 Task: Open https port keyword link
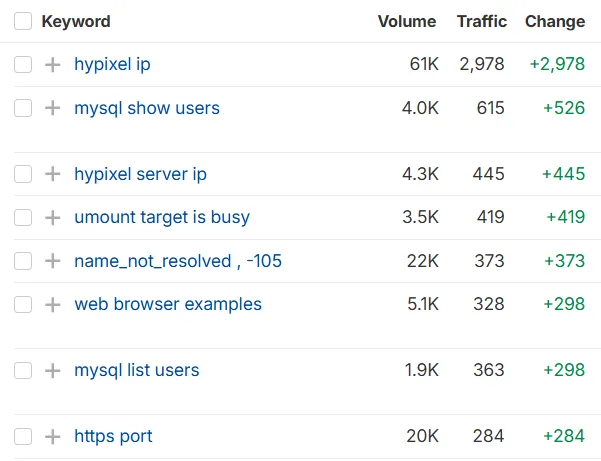point(113,436)
